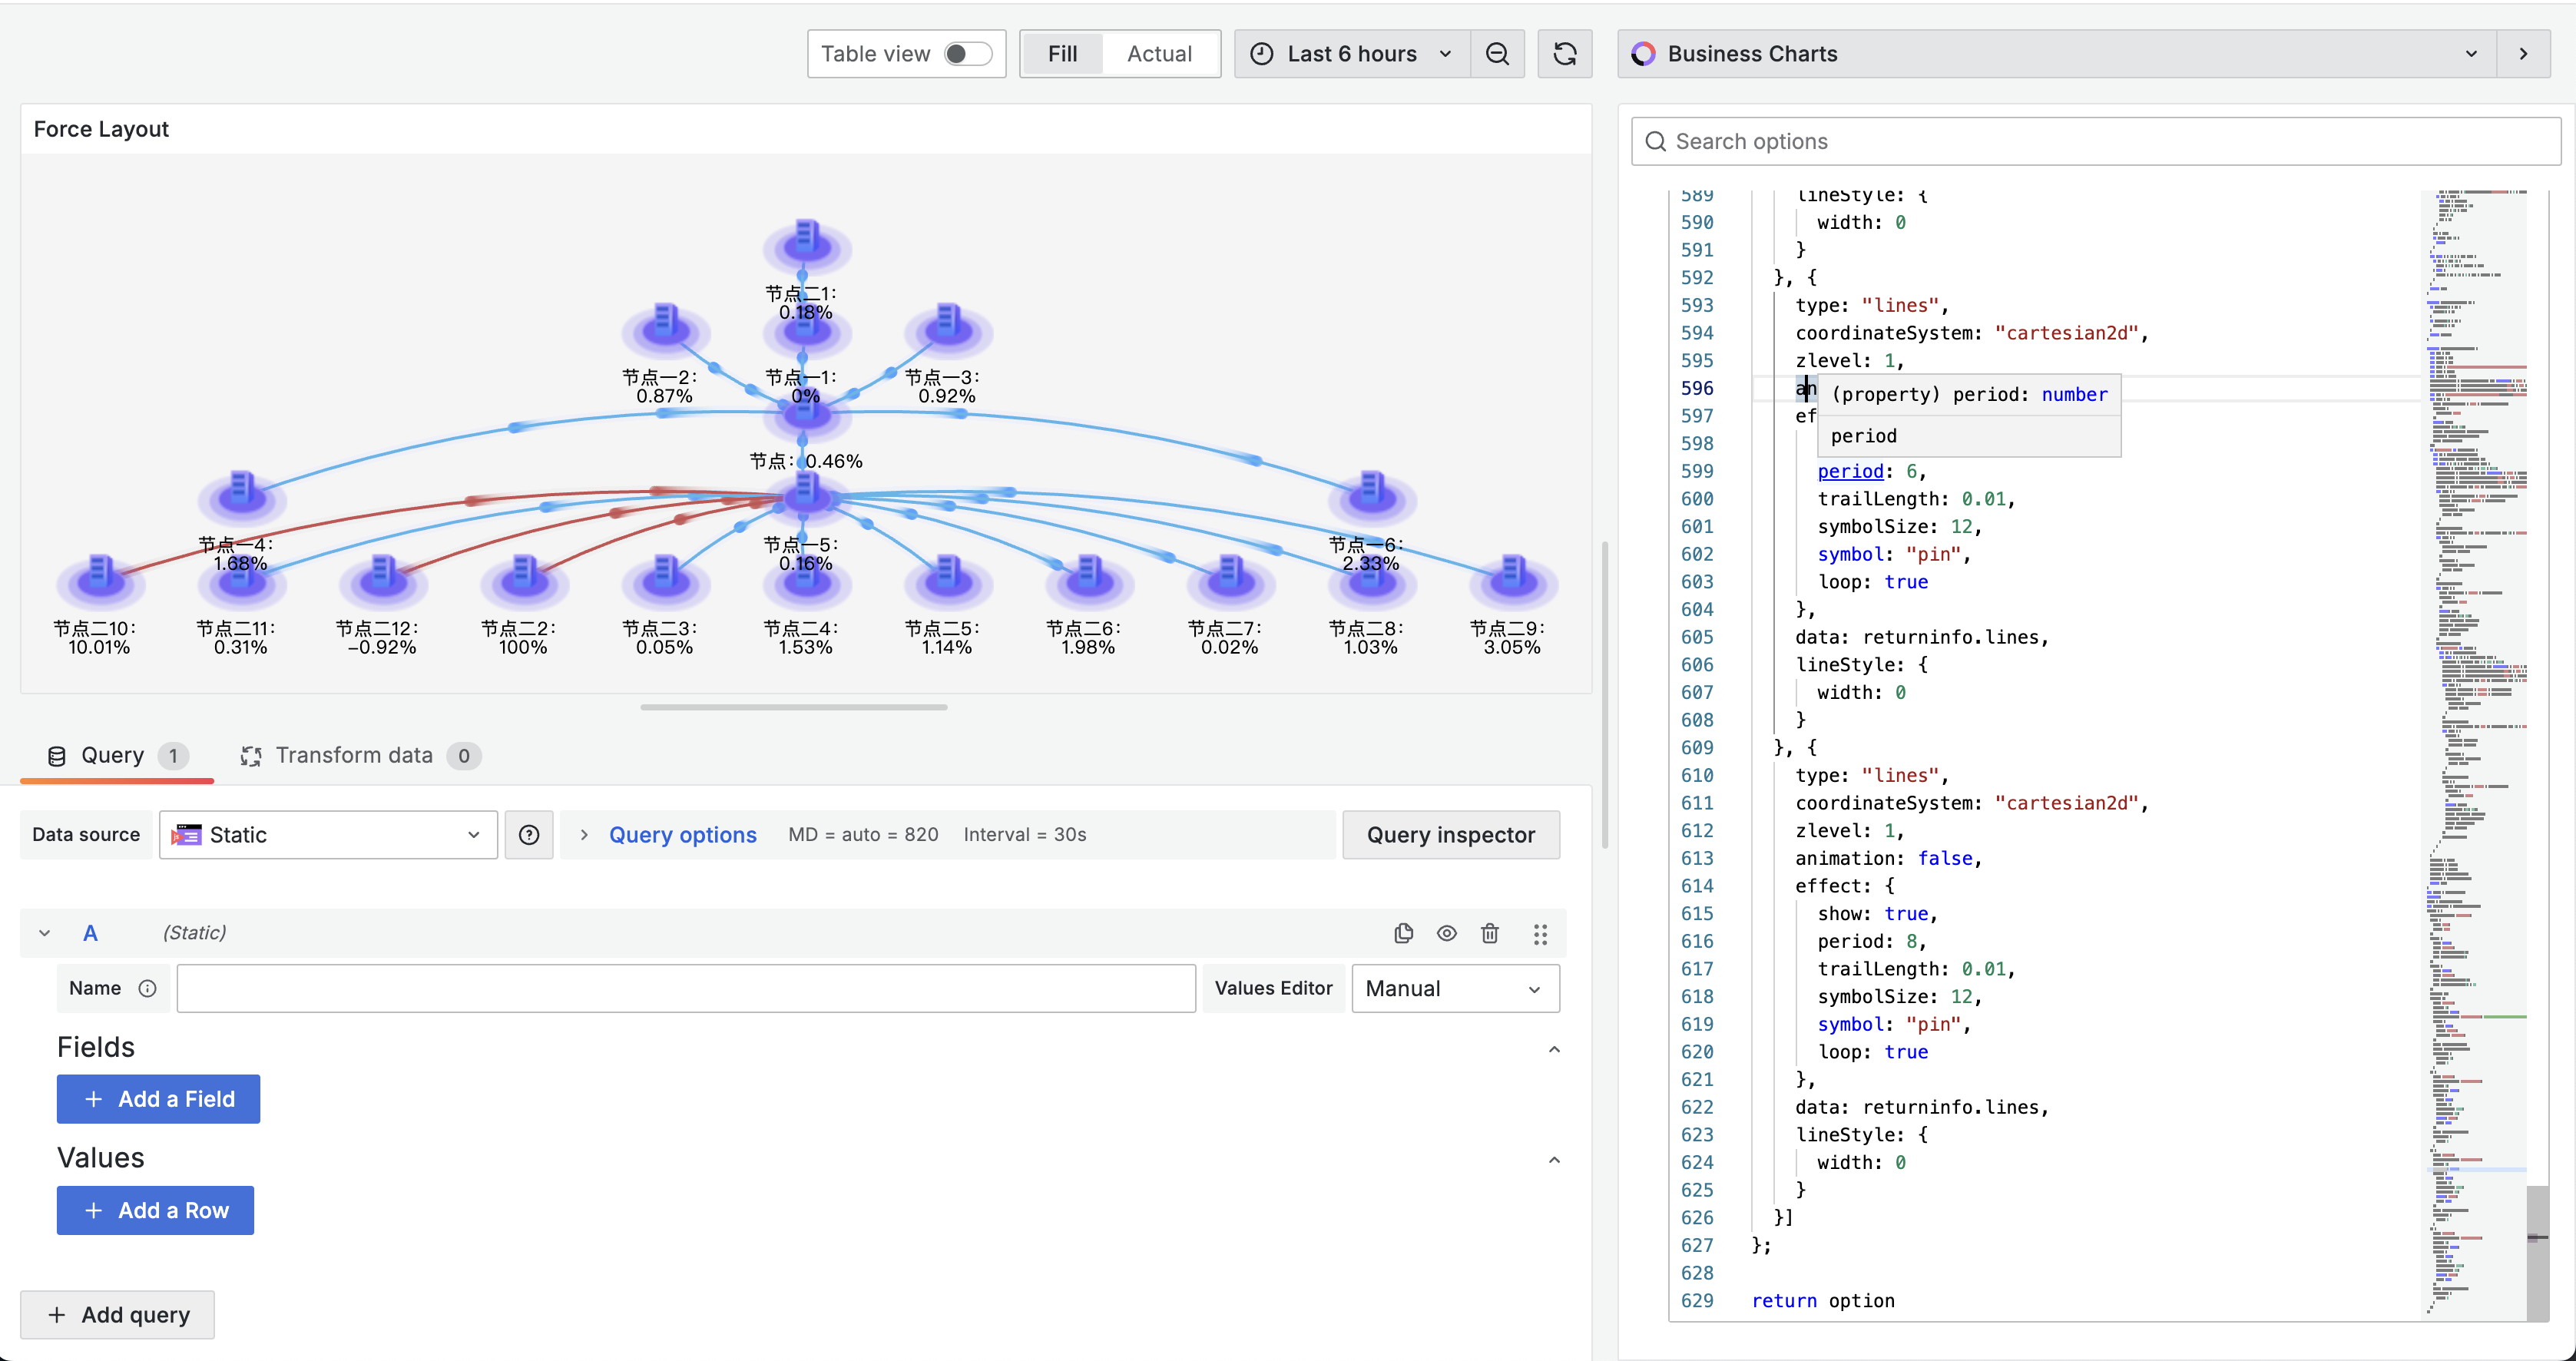Click the info icon beside Name
The height and width of the screenshot is (1361, 2576).
coord(148,988)
